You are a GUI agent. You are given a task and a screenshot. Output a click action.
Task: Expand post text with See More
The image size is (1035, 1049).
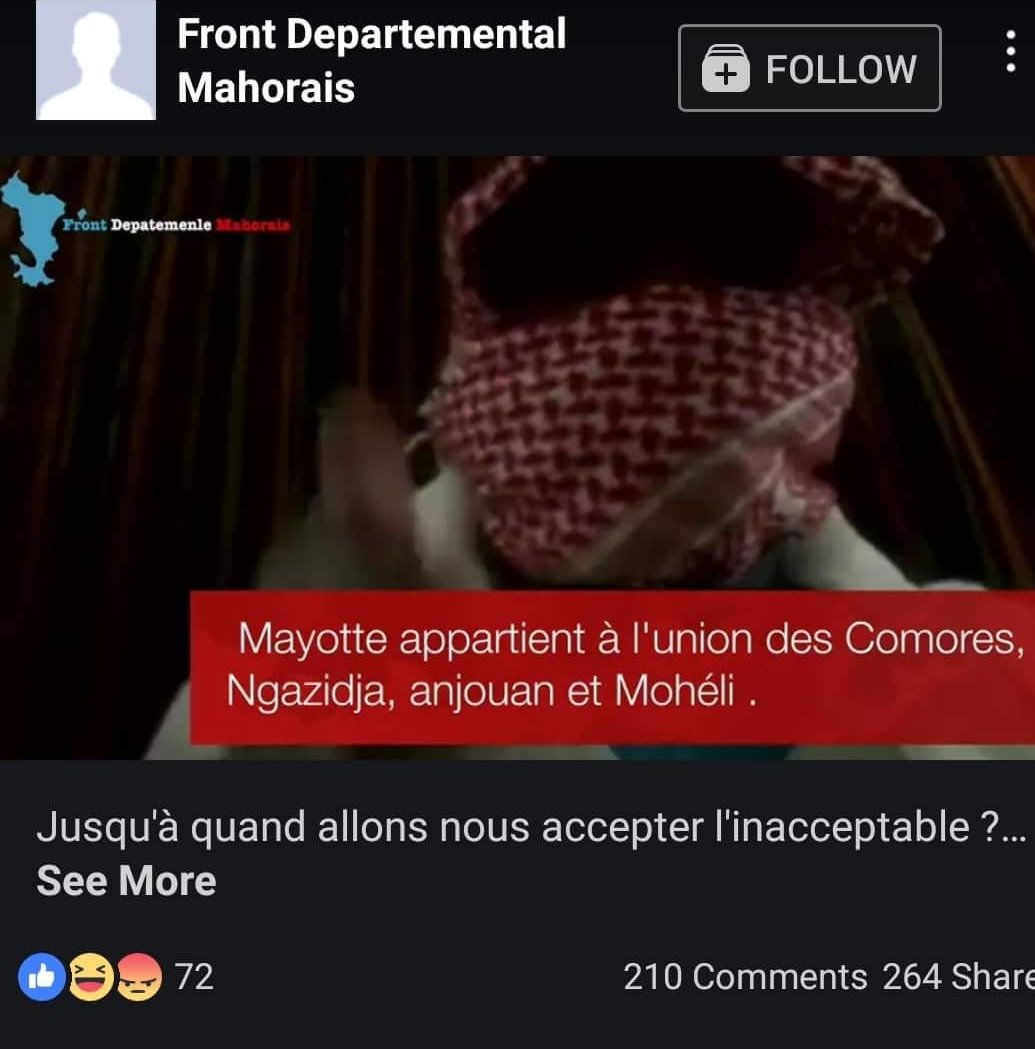point(126,880)
